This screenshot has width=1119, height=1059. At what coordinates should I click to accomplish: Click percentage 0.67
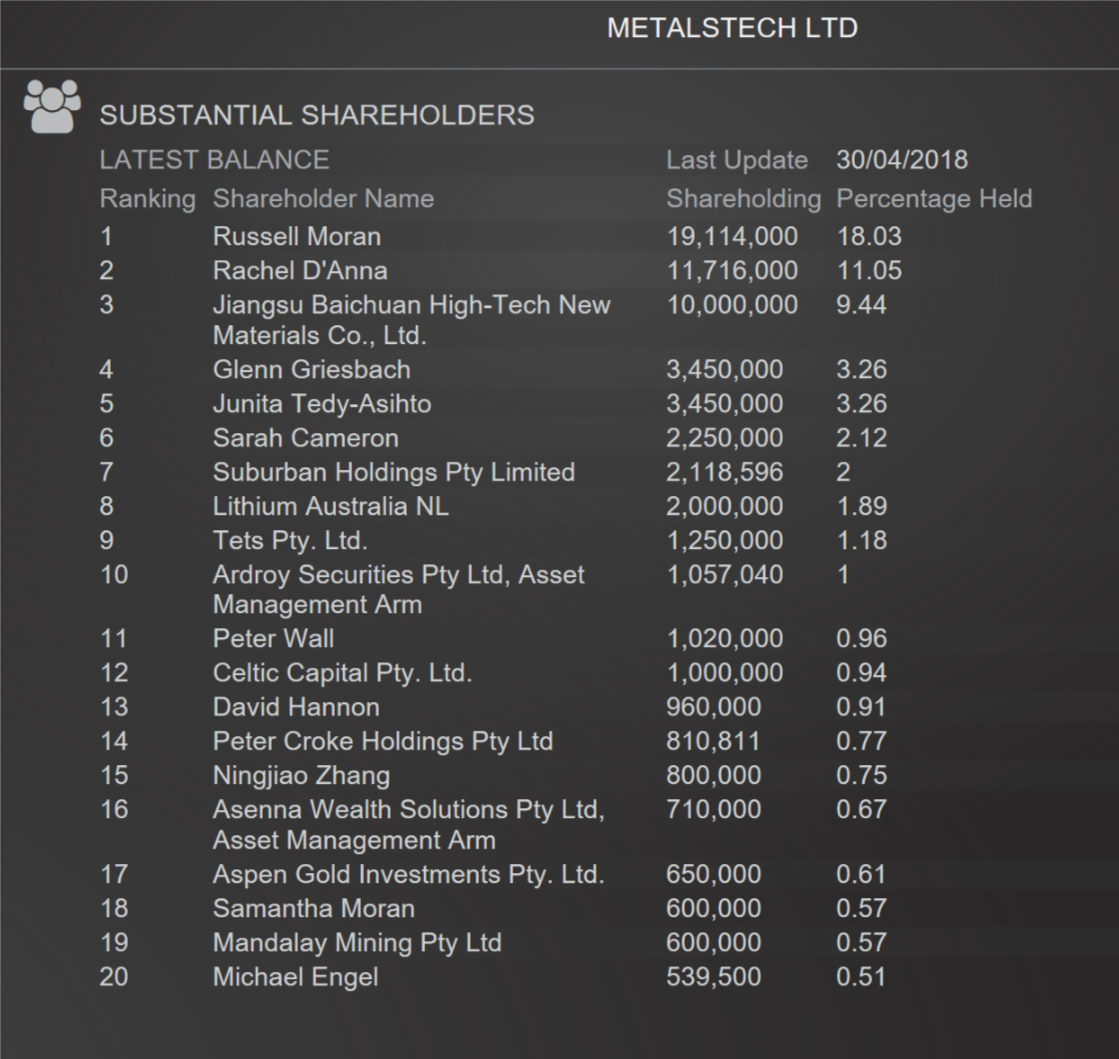click(861, 810)
